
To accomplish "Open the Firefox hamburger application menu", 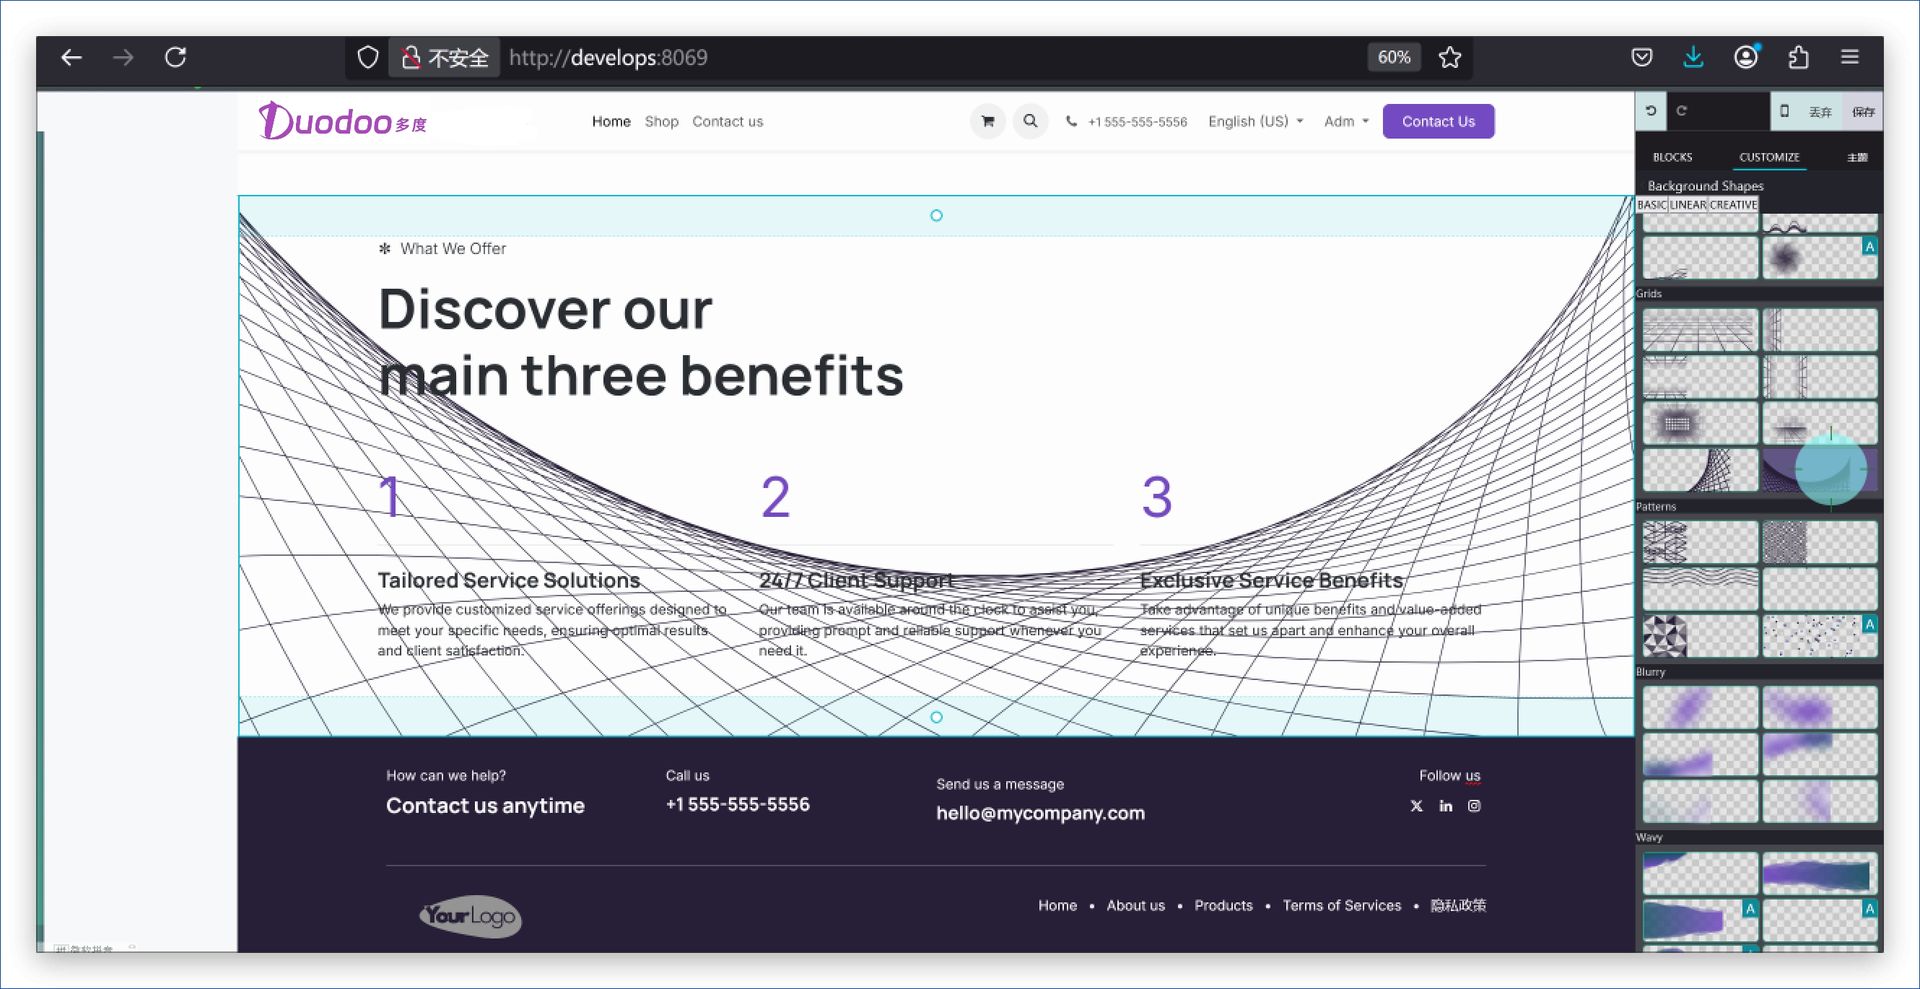I will pos(1850,58).
